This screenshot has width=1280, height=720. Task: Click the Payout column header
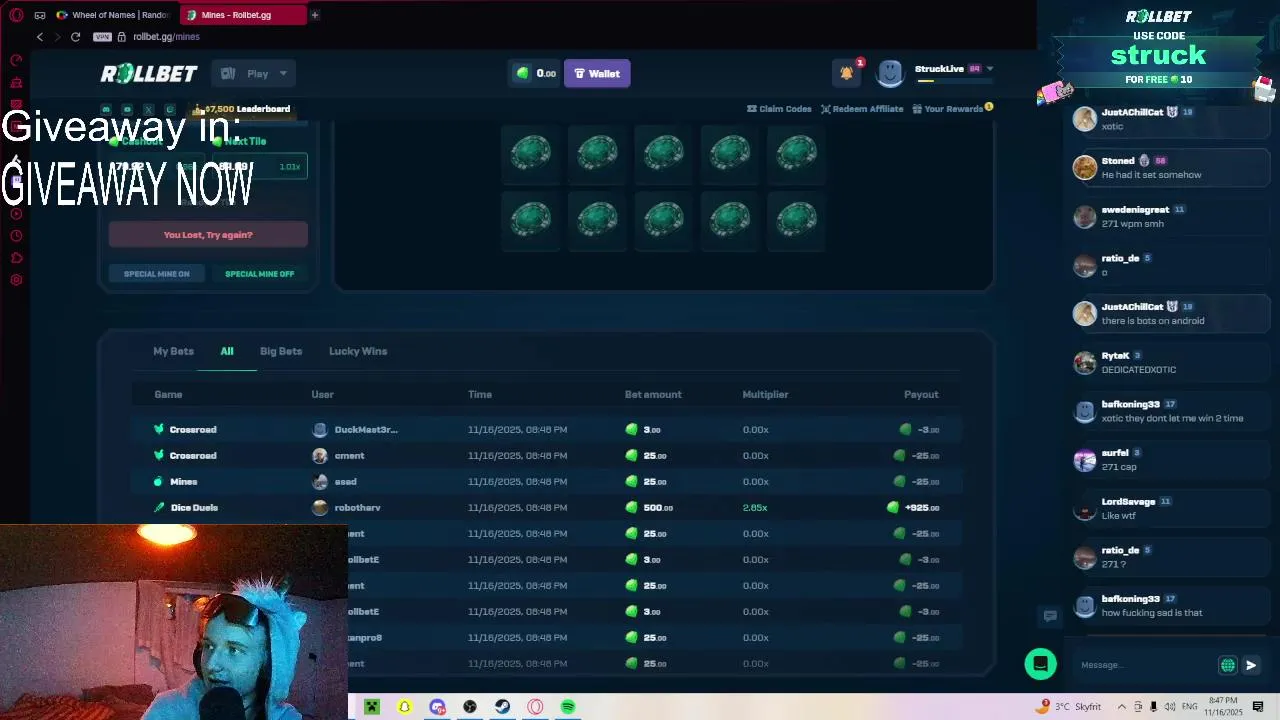click(x=921, y=395)
